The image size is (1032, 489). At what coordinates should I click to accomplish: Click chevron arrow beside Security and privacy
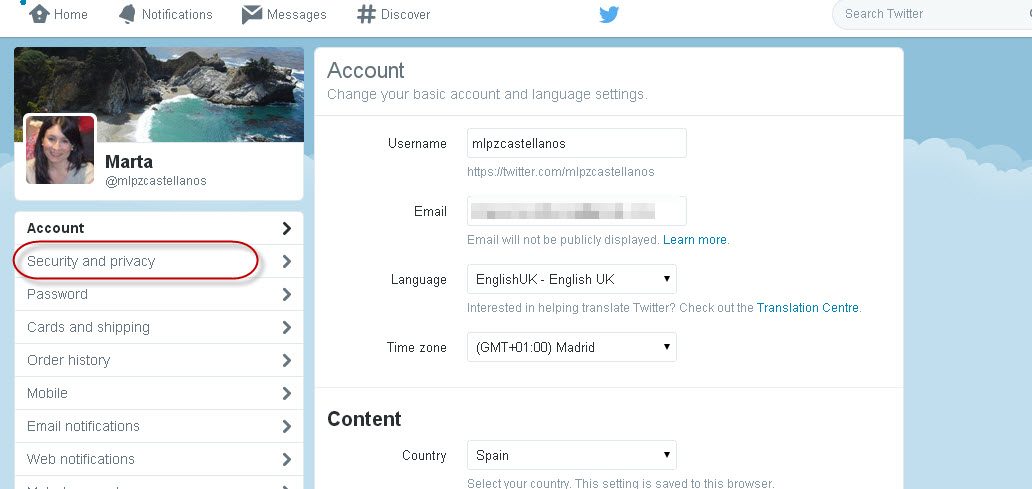tap(286, 261)
